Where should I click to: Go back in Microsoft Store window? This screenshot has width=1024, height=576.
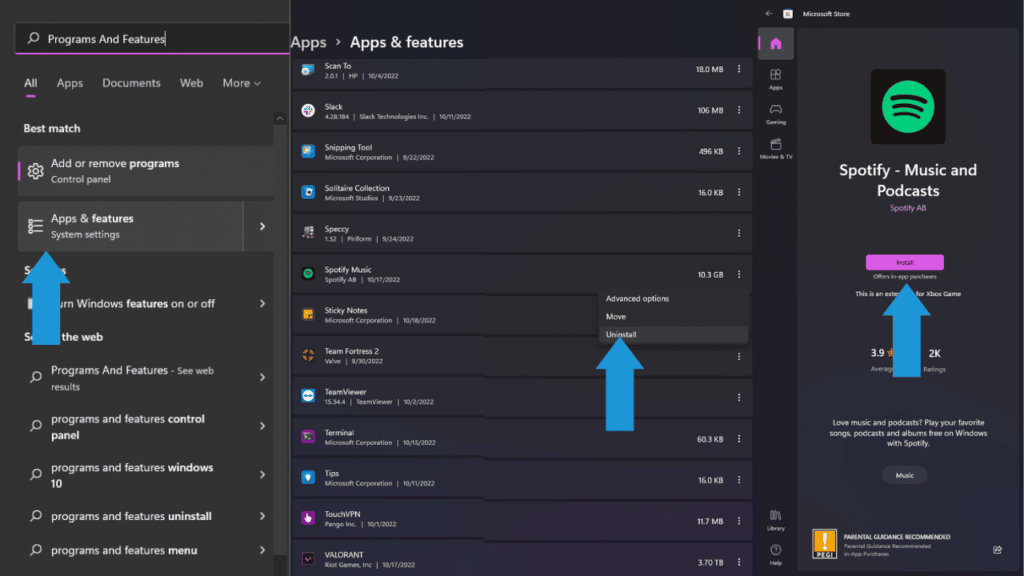(769, 14)
